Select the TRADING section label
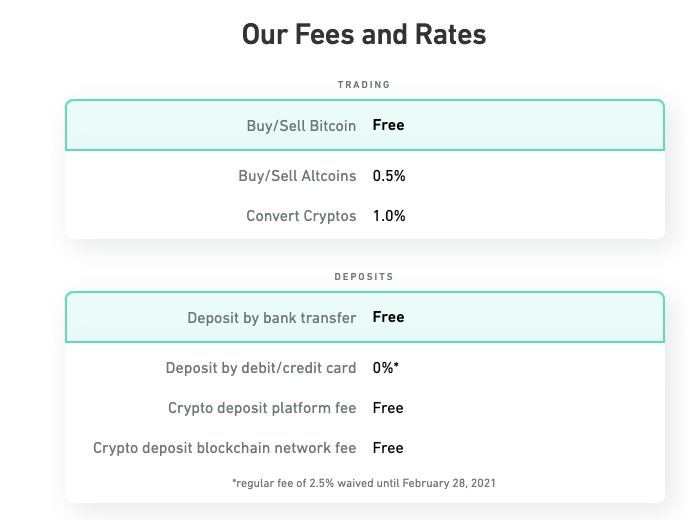 364,85
